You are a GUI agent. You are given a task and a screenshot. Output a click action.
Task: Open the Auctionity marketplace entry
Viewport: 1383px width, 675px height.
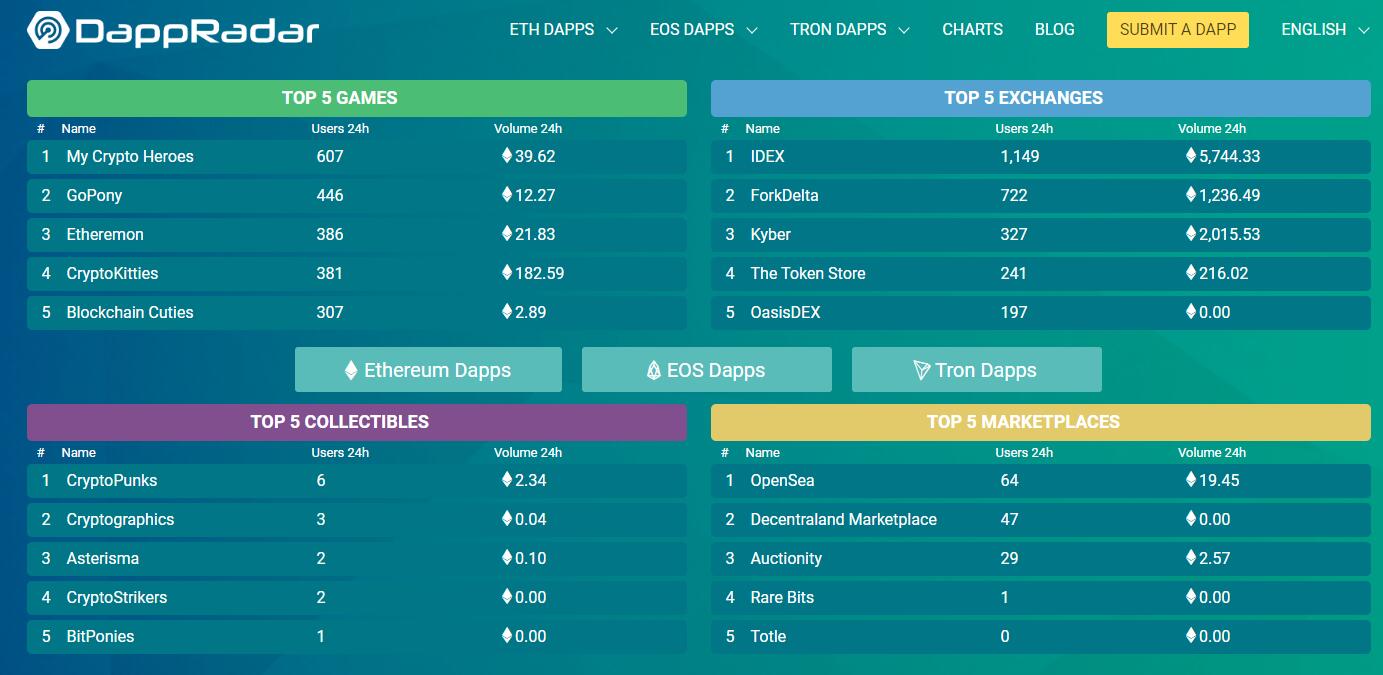1041,559
